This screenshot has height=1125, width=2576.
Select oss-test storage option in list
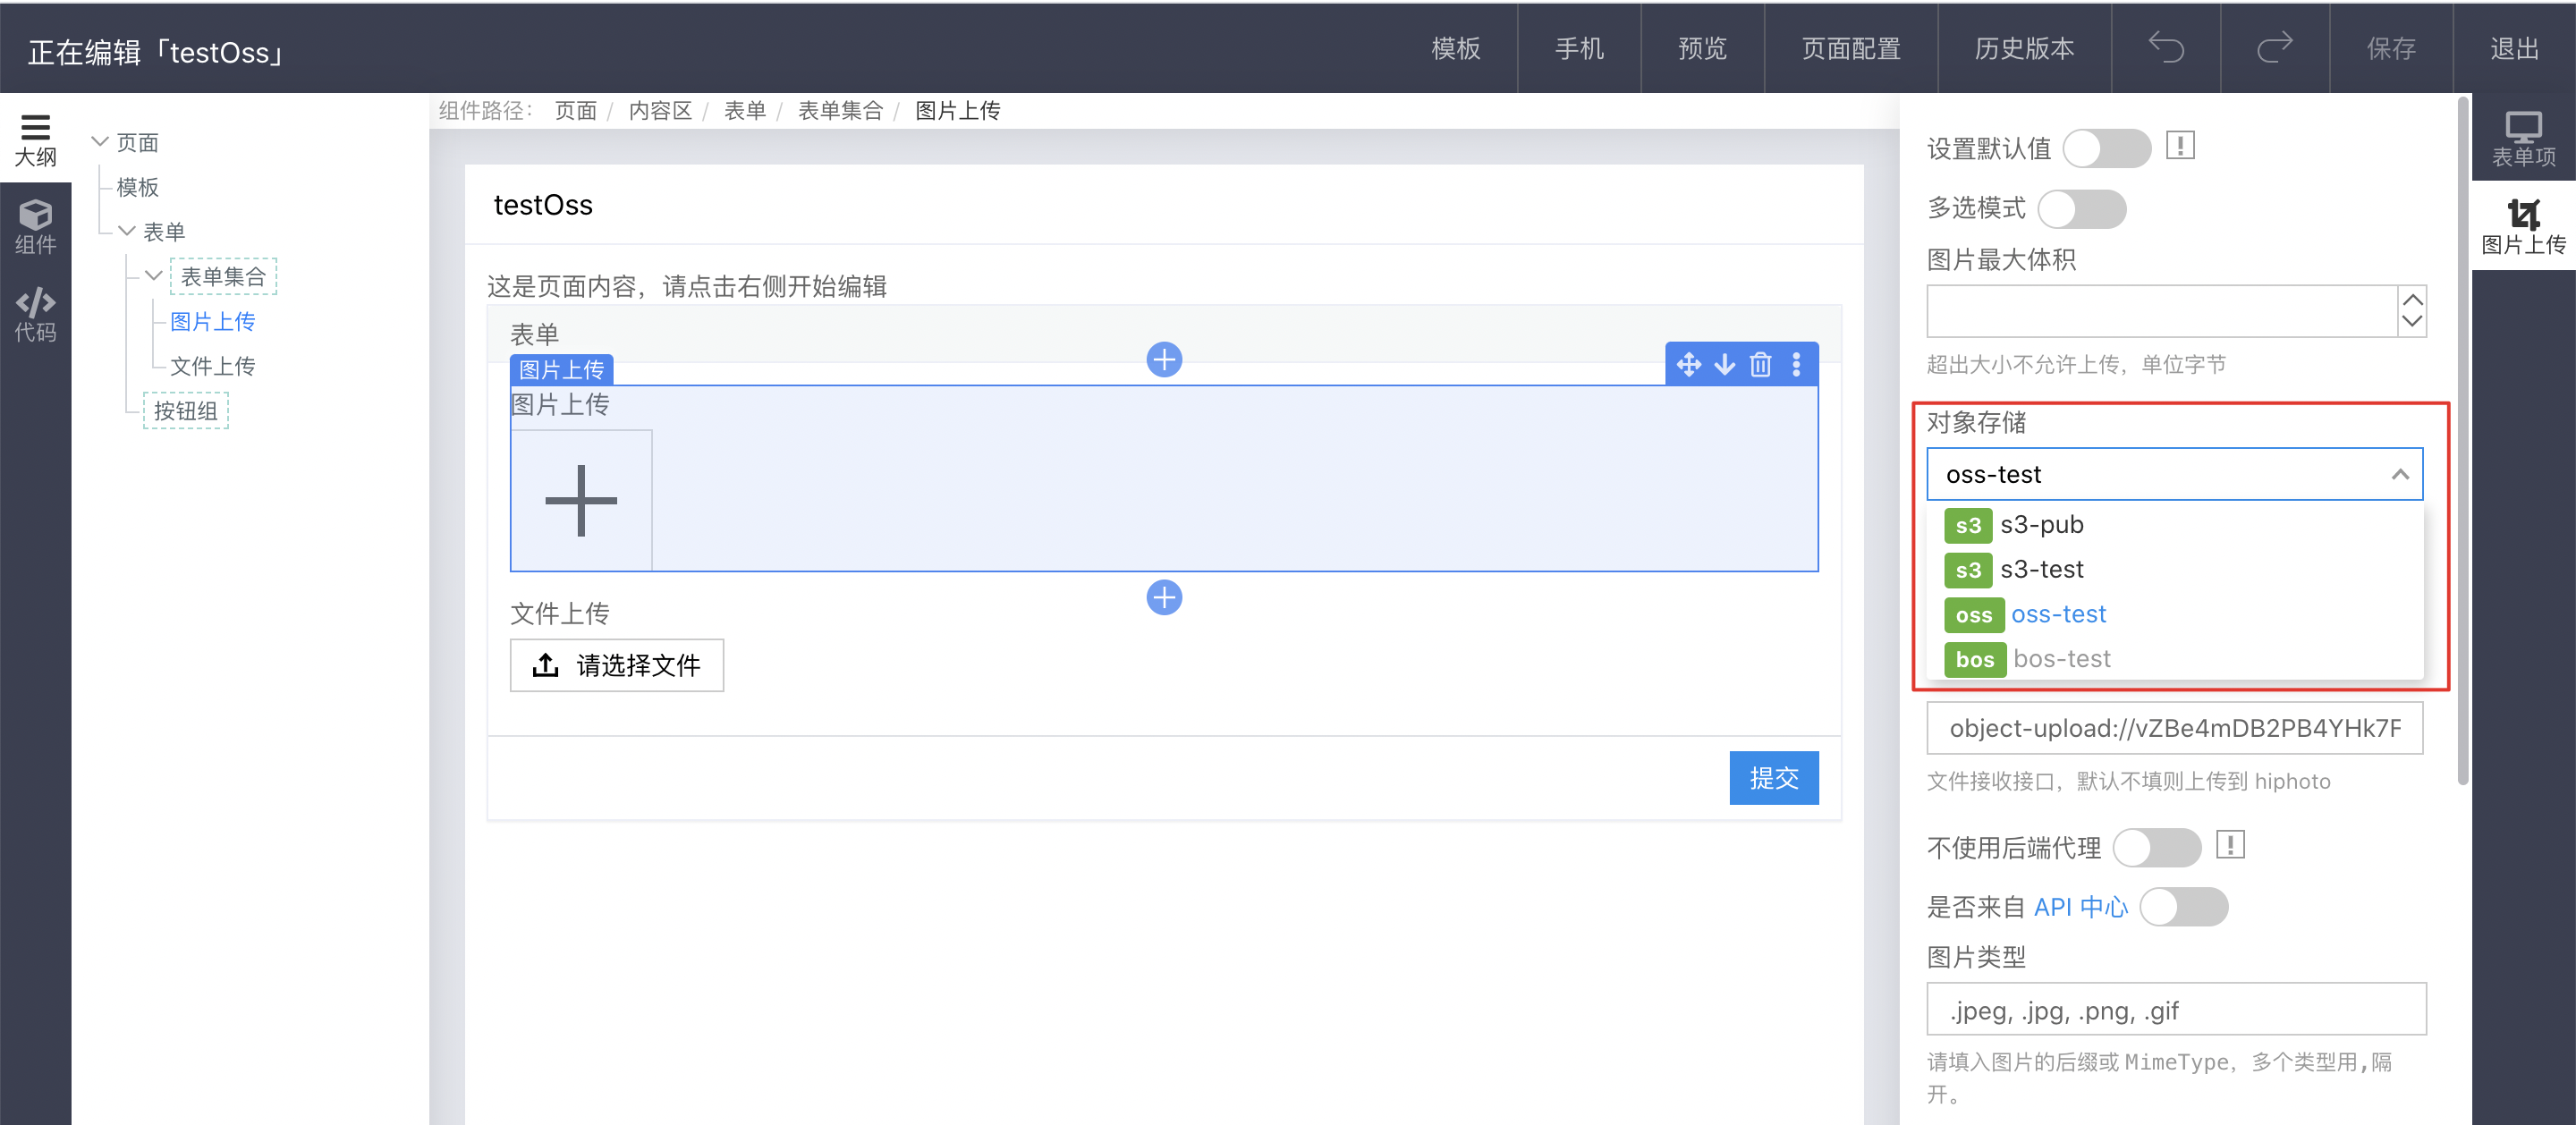coord(2174,614)
